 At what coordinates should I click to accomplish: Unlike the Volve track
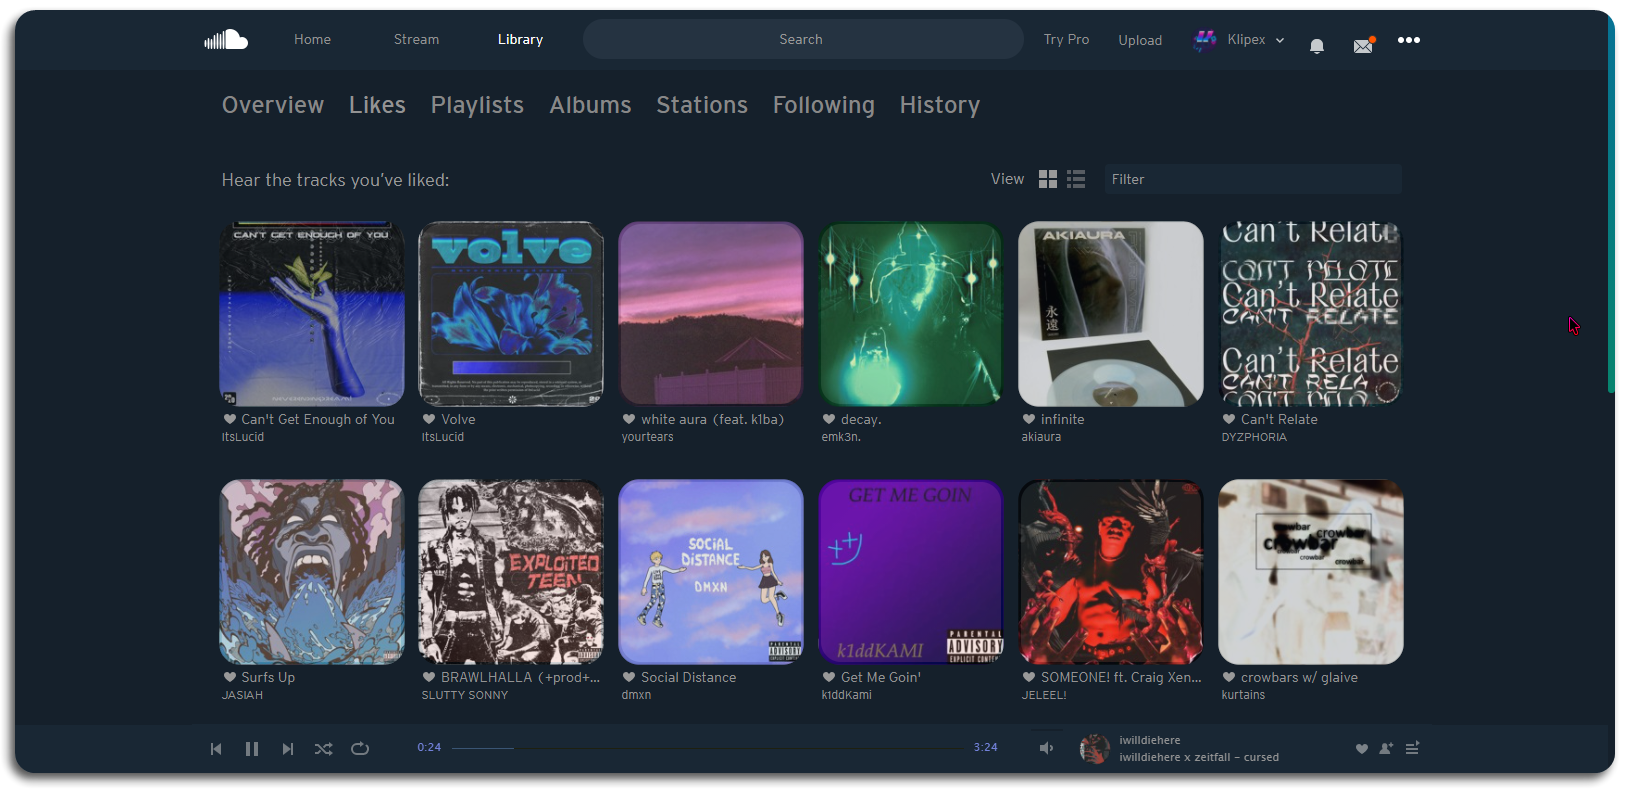[429, 419]
